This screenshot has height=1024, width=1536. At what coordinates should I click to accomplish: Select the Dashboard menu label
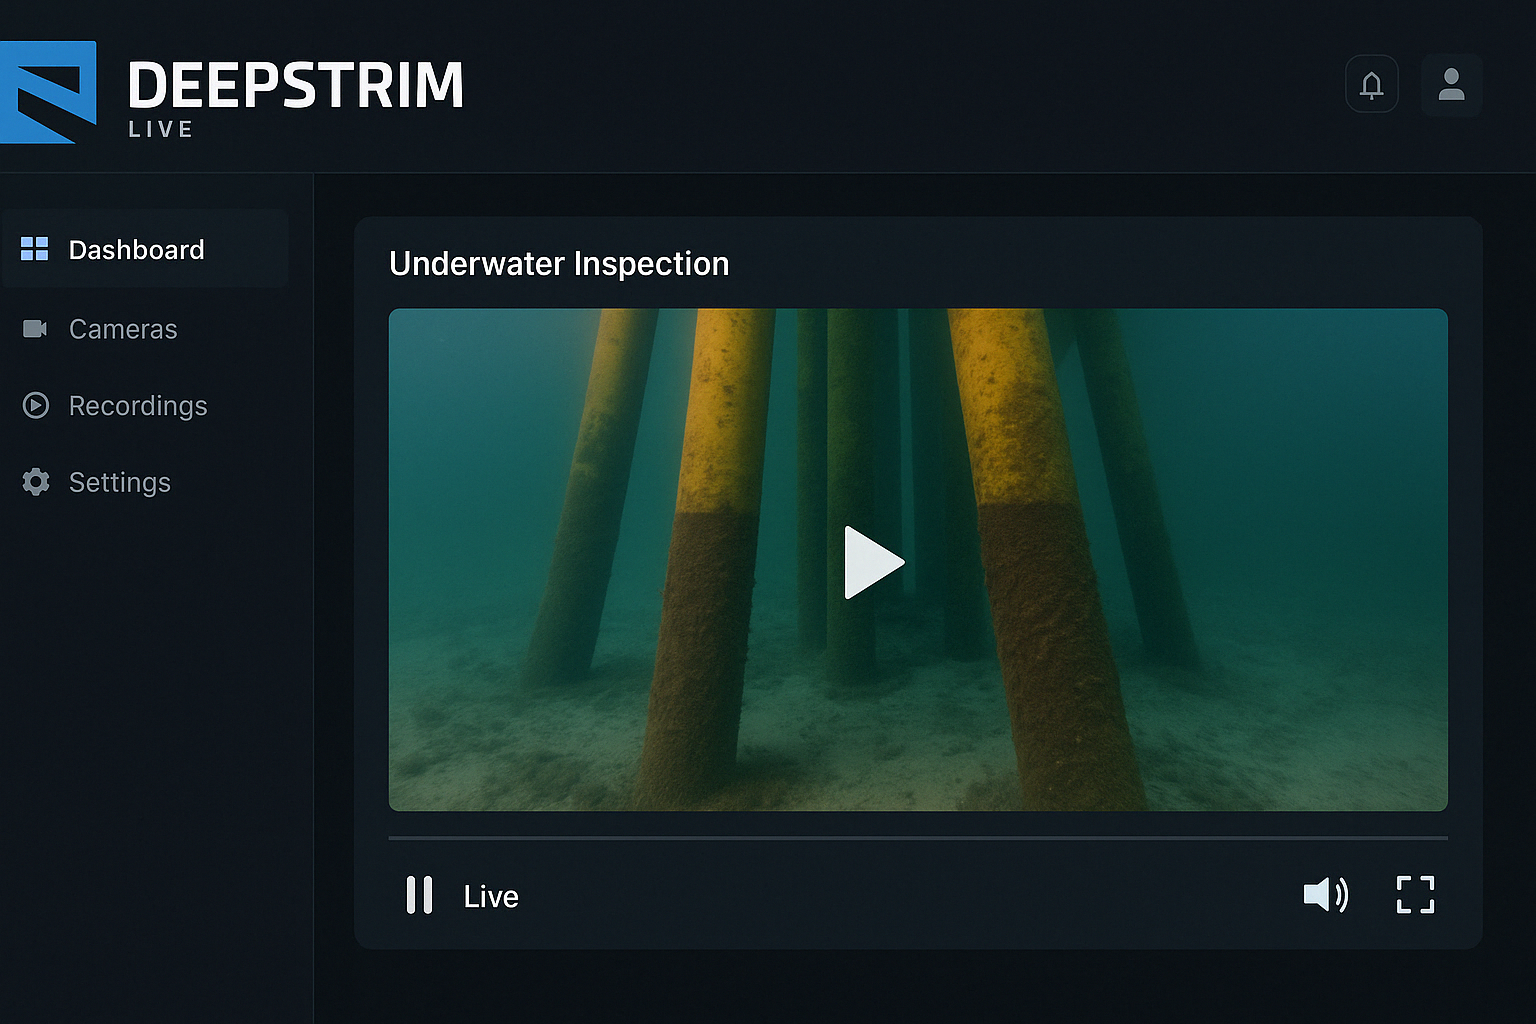[x=136, y=250]
